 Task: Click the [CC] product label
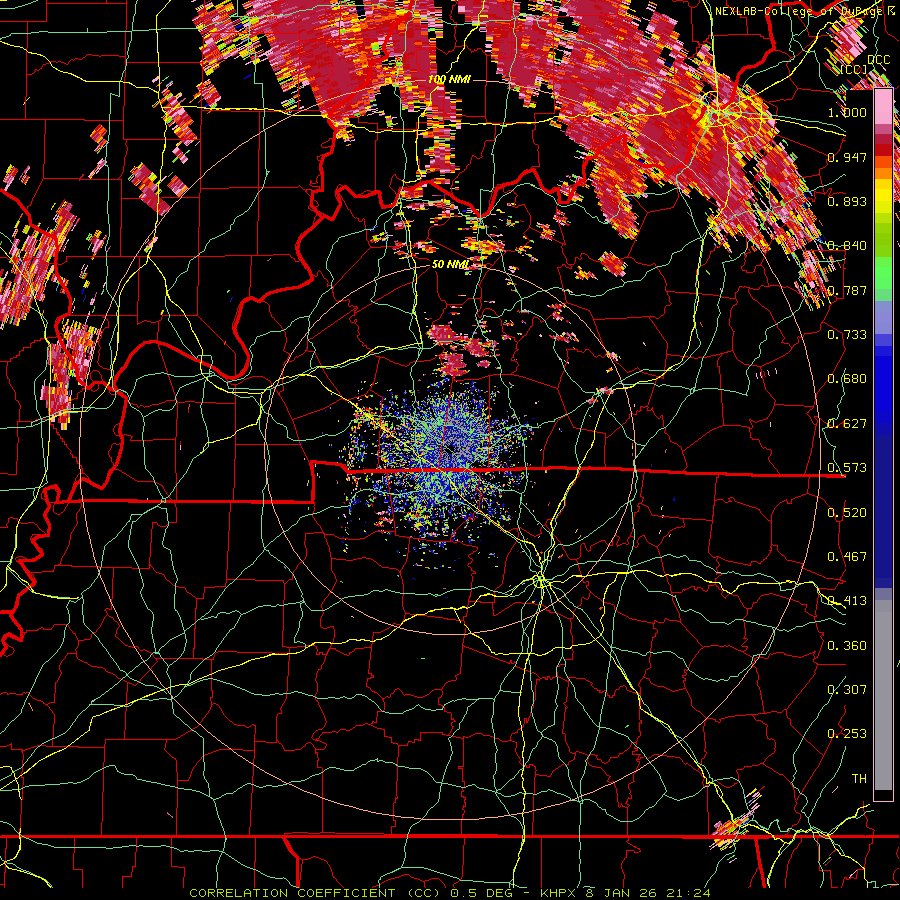pyautogui.click(x=854, y=70)
